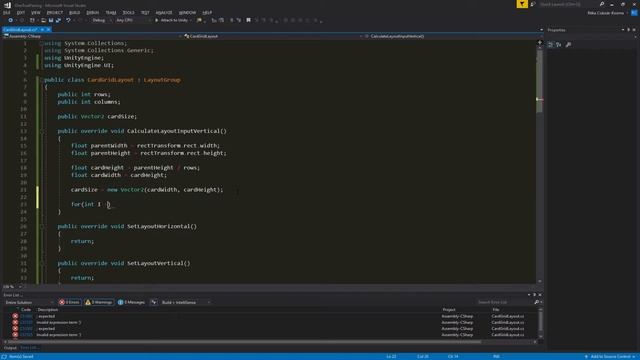The width and height of the screenshot is (640, 360).
Task: Click the Save toolbar icon
Action: tap(51, 20)
